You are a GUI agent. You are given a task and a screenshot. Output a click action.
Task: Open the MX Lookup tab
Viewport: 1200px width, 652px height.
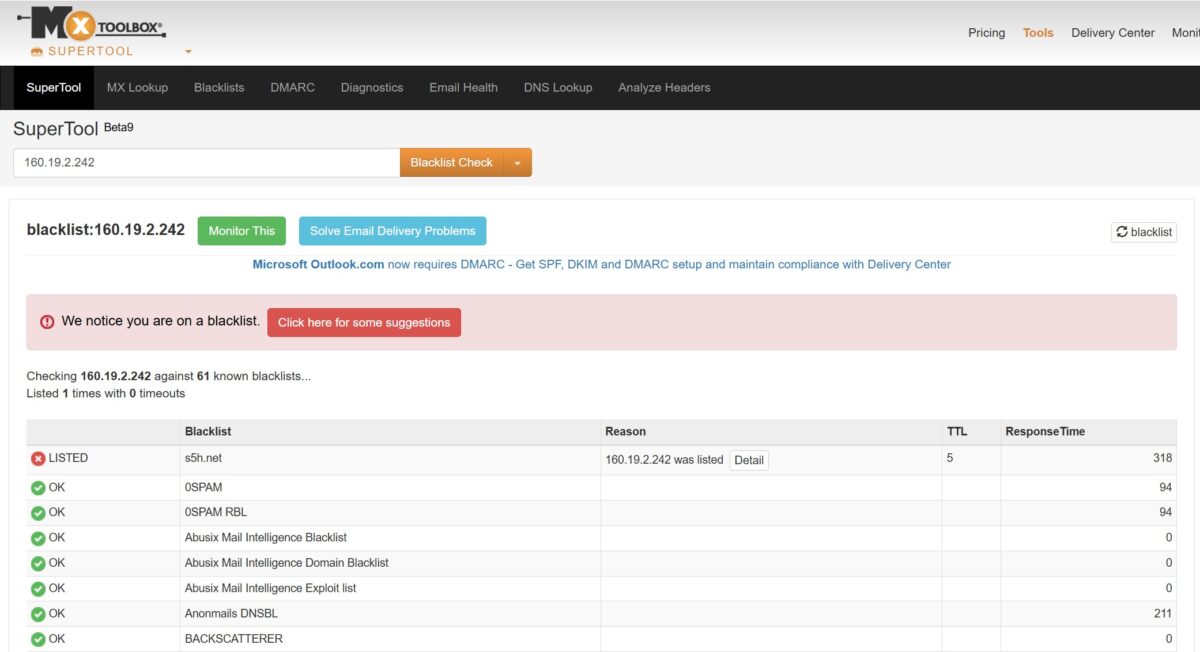pos(137,88)
